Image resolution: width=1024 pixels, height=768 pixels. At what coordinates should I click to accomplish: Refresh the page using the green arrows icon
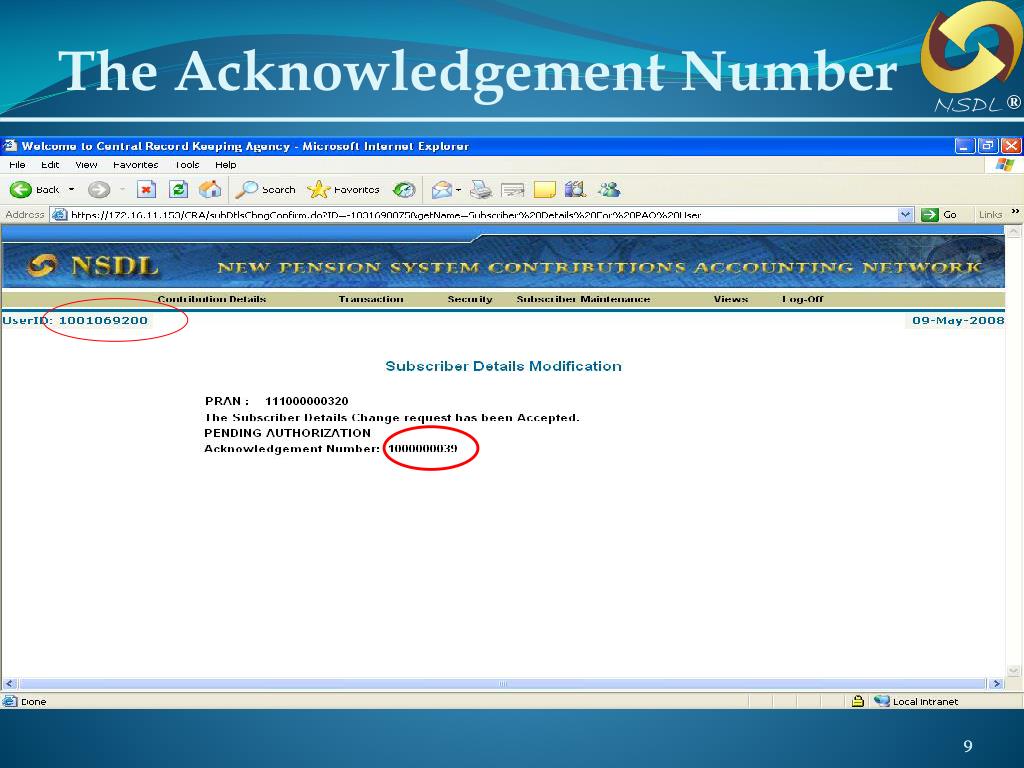pos(178,189)
